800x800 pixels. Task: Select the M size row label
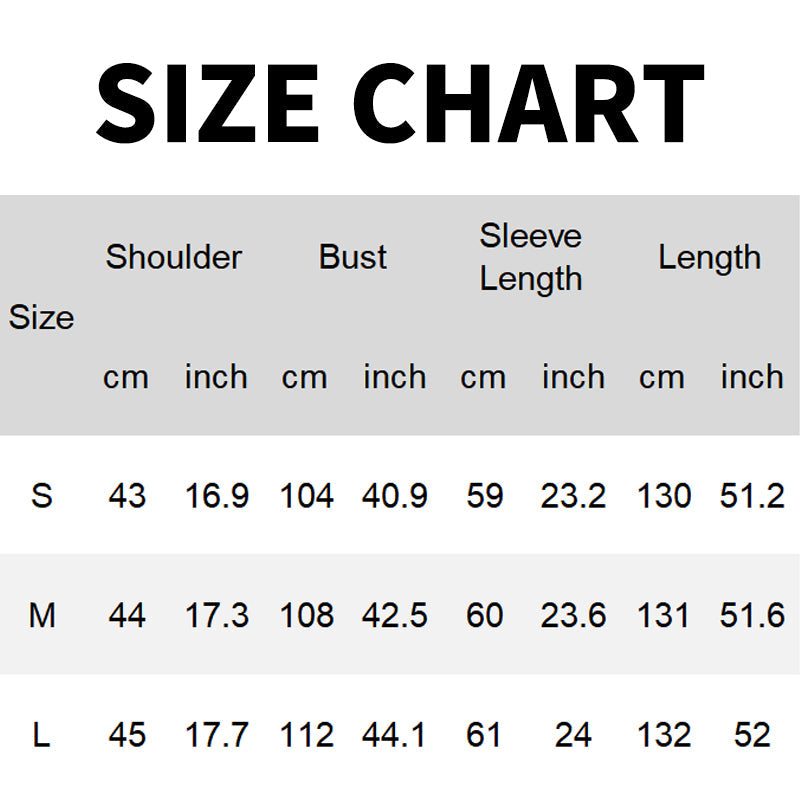pos(41,615)
